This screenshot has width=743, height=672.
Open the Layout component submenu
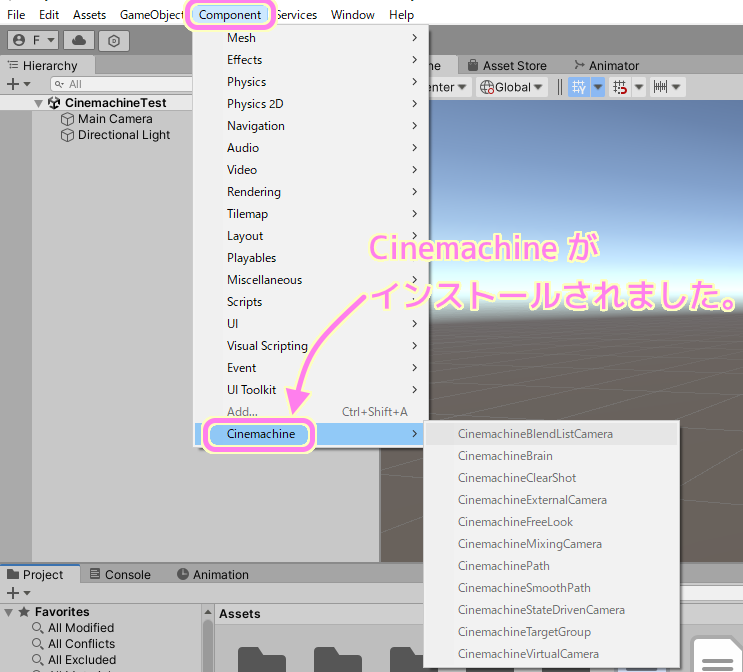(x=311, y=236)
